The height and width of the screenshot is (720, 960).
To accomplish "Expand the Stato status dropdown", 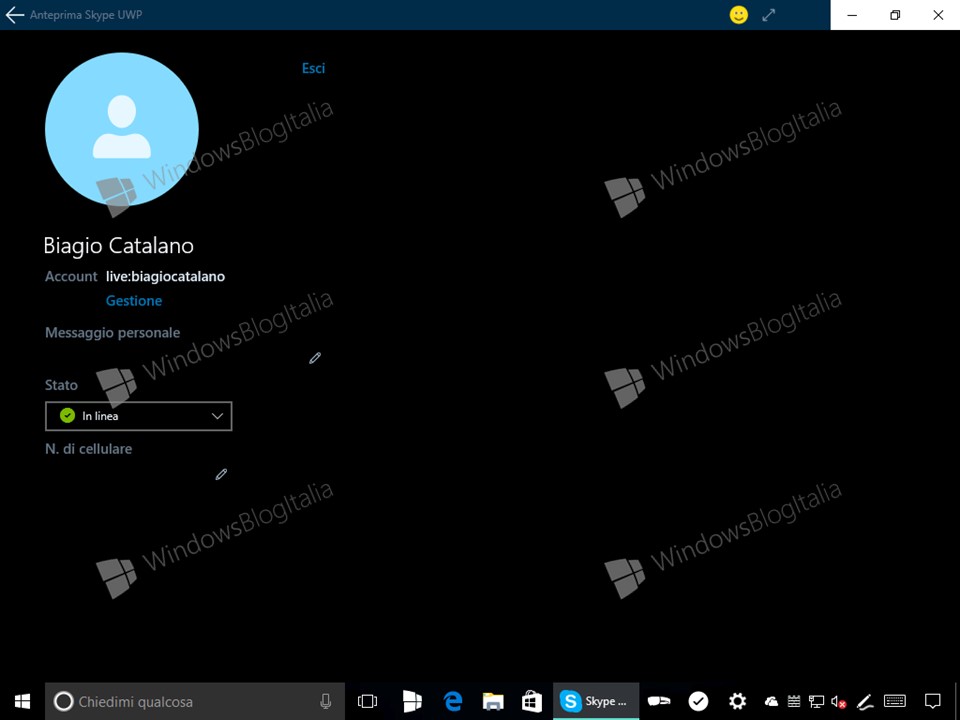I will click(139, 416).
